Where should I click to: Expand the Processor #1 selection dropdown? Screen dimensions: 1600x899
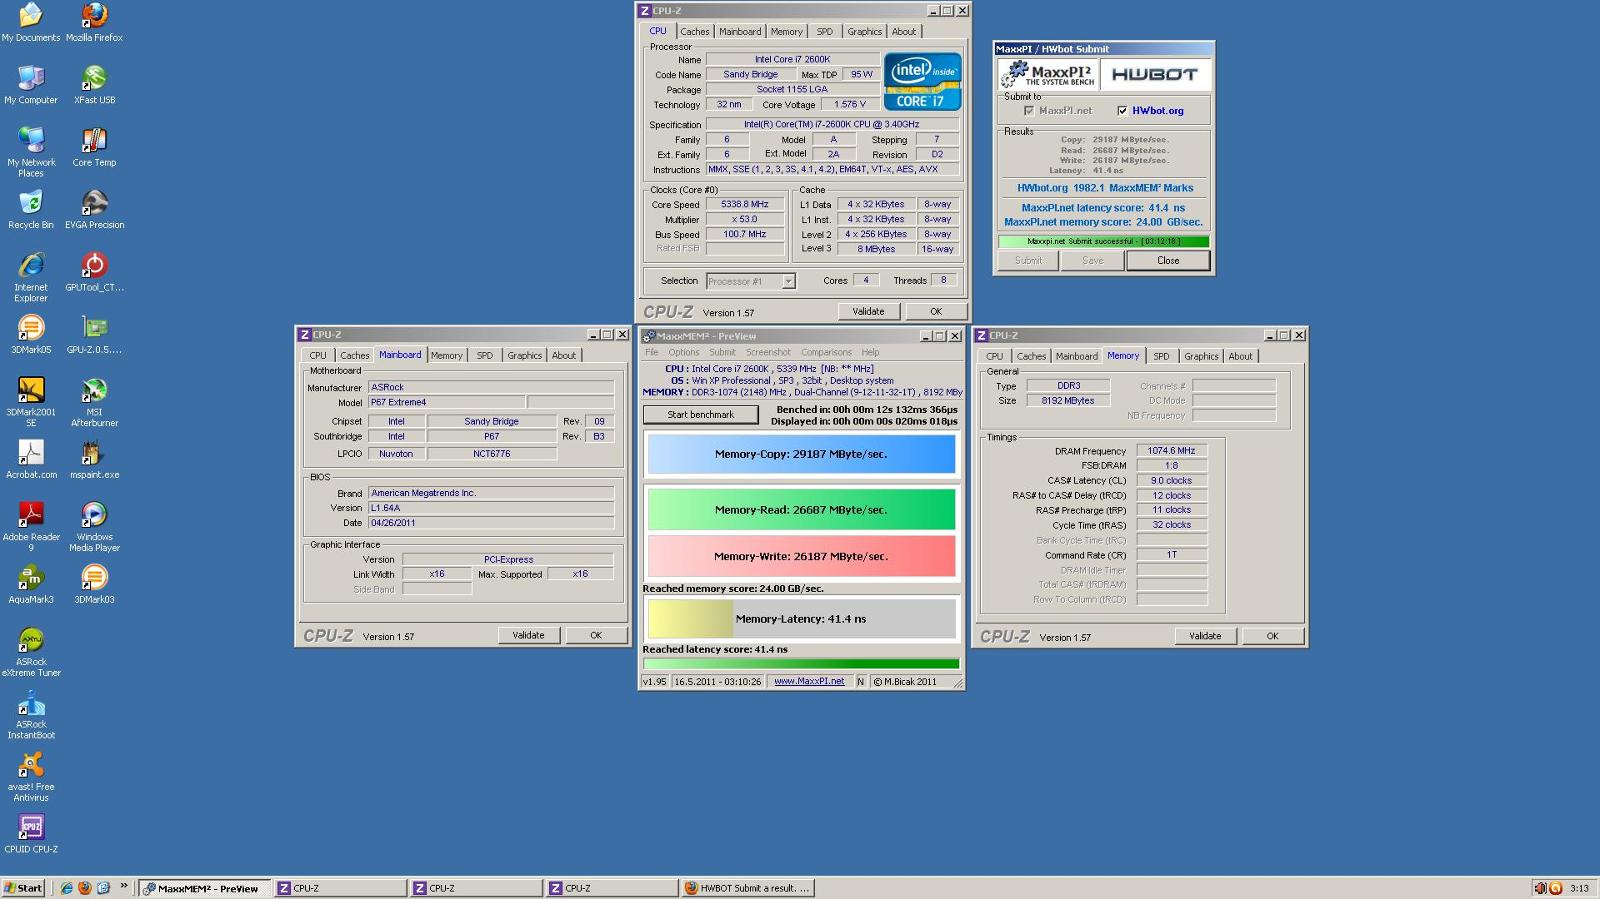788,282
